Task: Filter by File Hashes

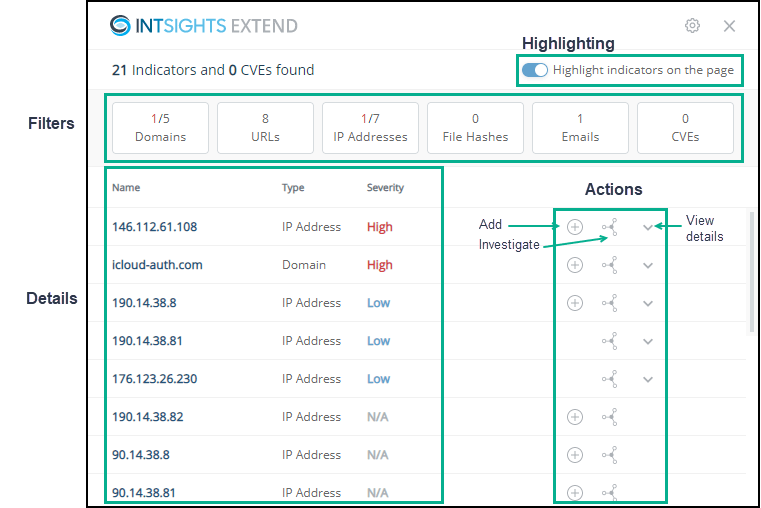Action: (x=475, y=128)
